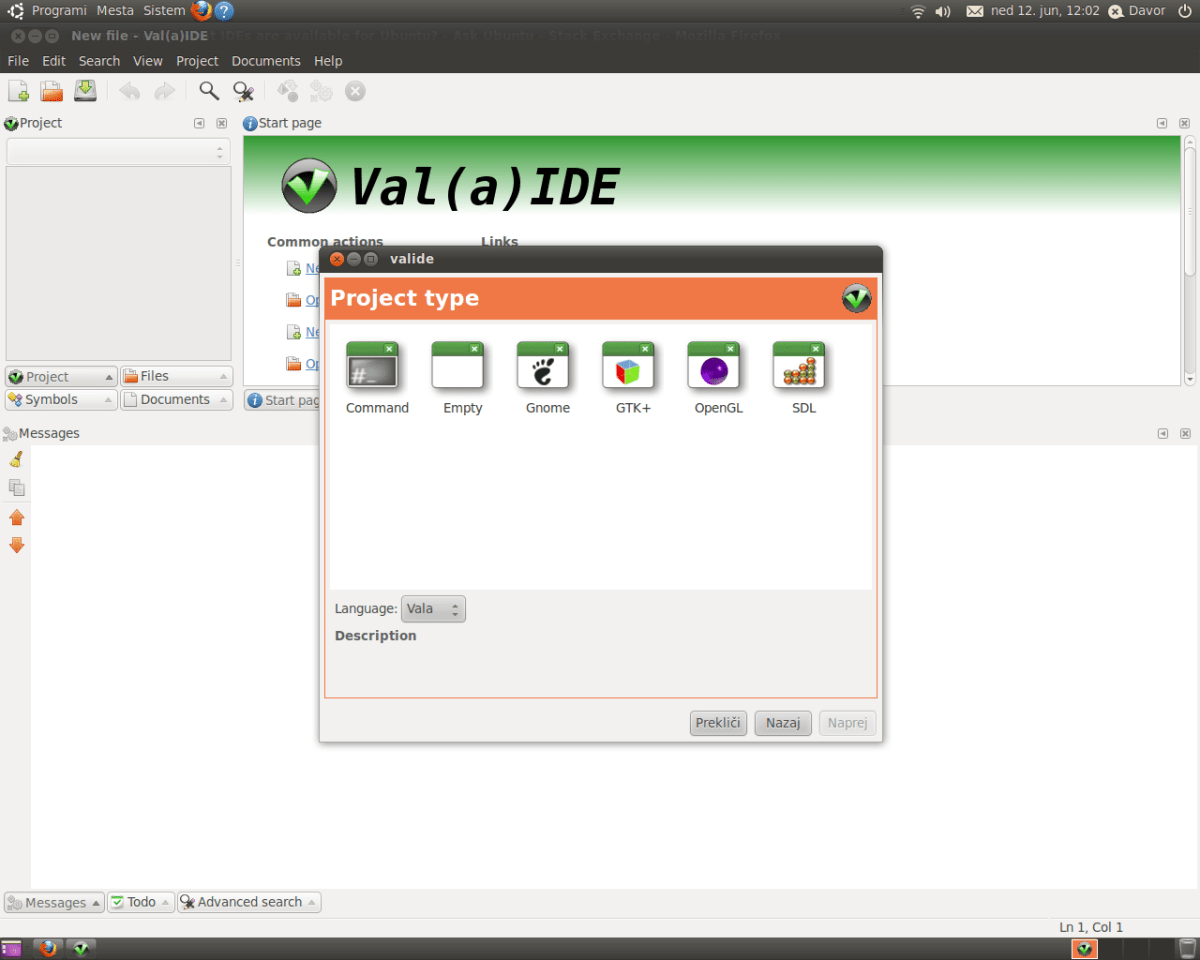Open the Project menu

197,61
